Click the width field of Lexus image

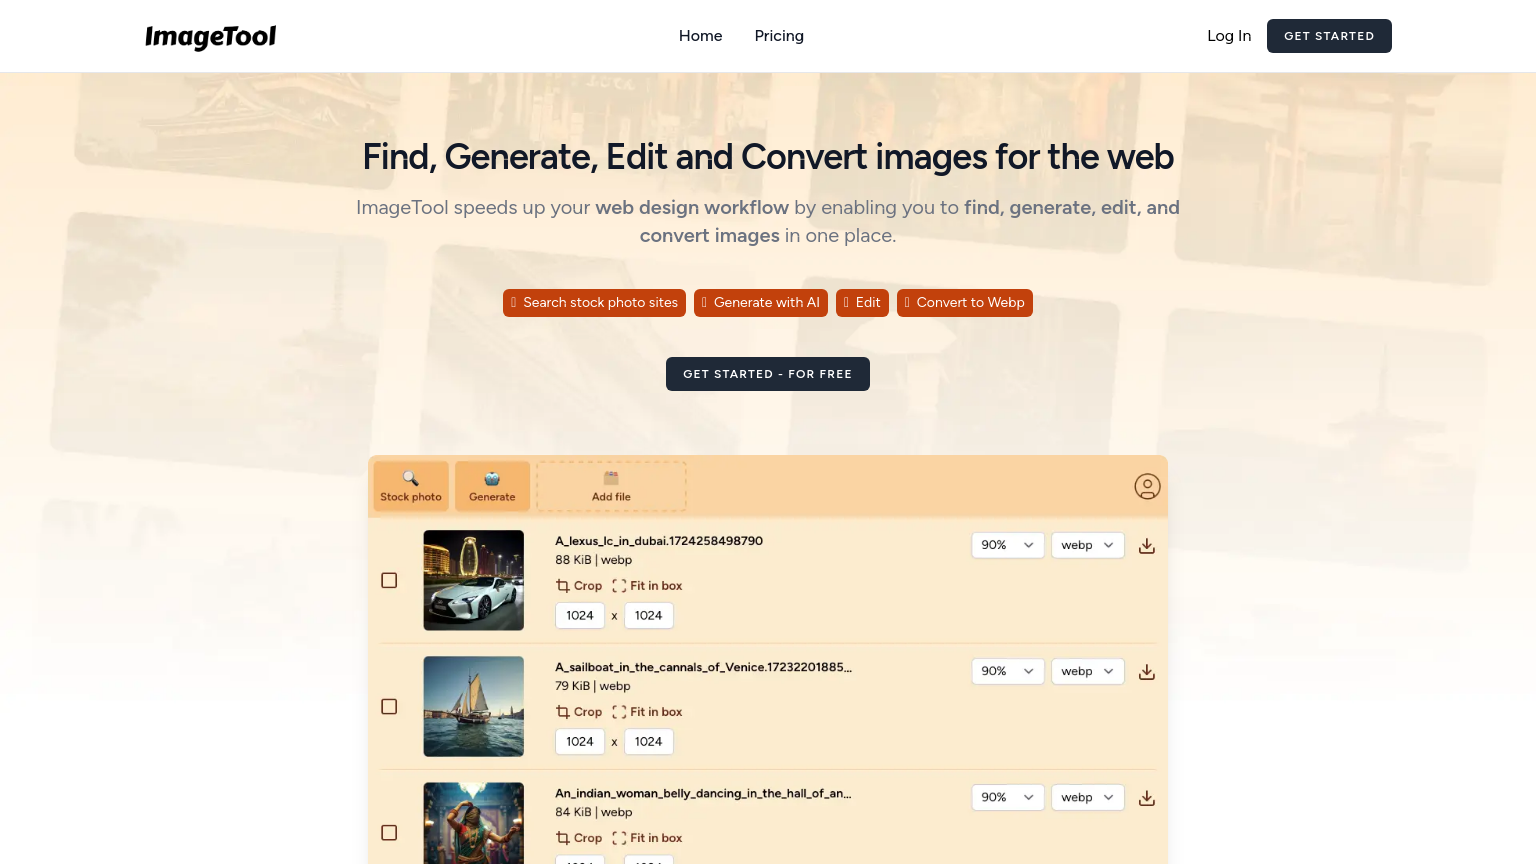580,616
